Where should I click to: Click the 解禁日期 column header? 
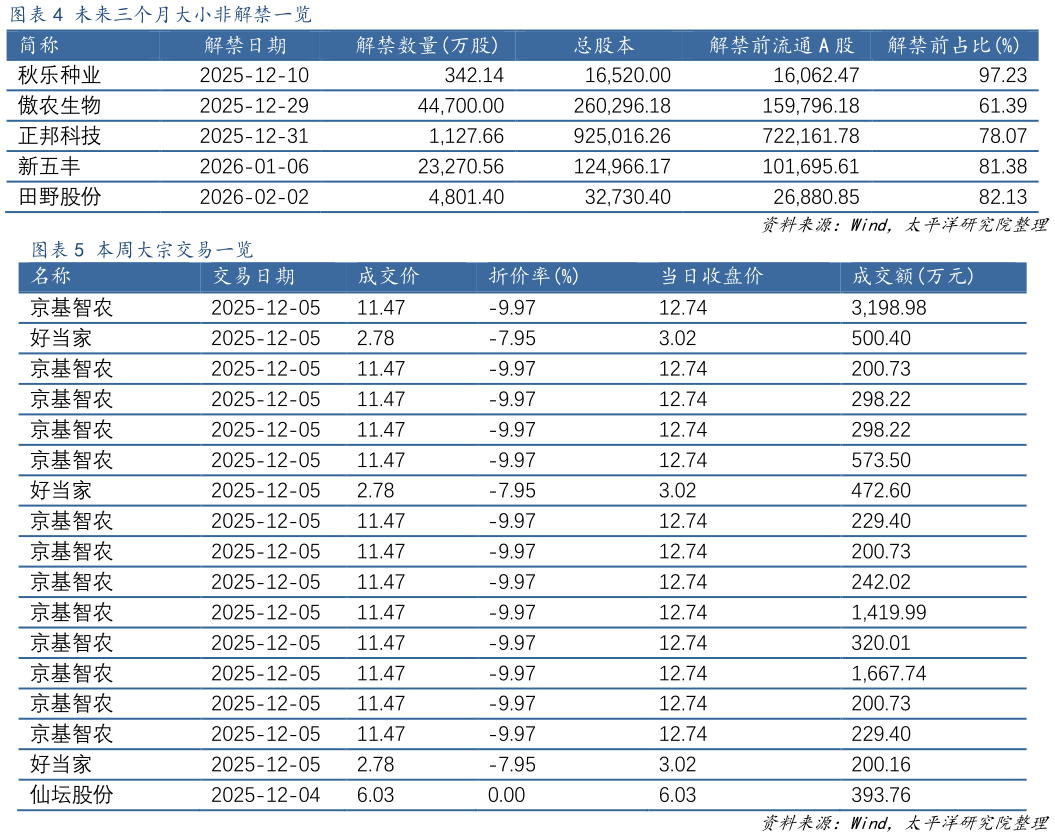(x=245, y=45)
